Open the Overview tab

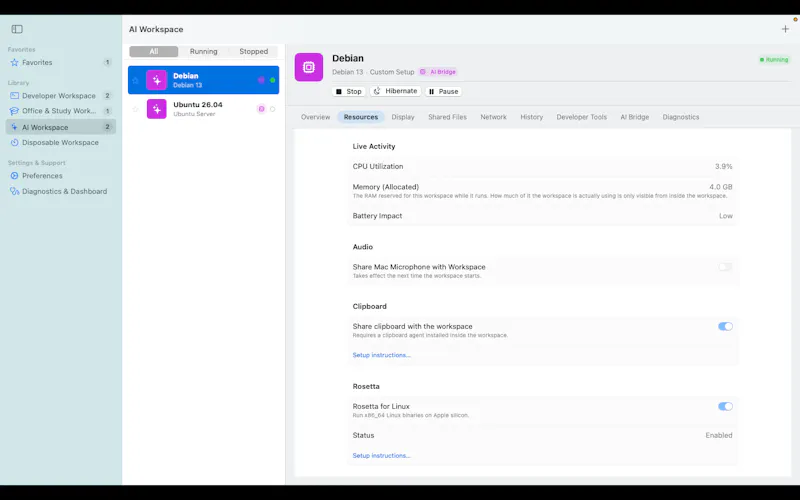pyautogui.click(x=315, y=117)
